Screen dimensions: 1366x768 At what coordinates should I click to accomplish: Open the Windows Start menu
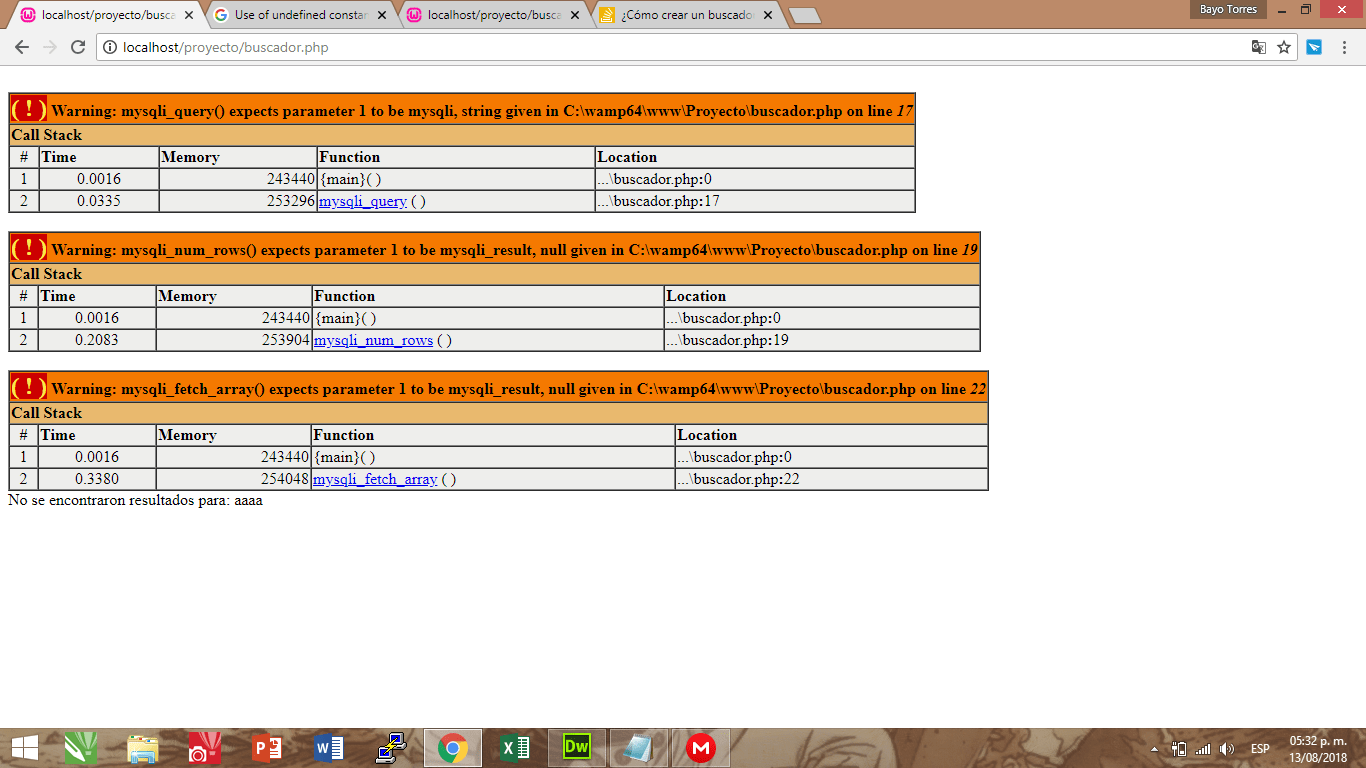(x=24, y=748)
